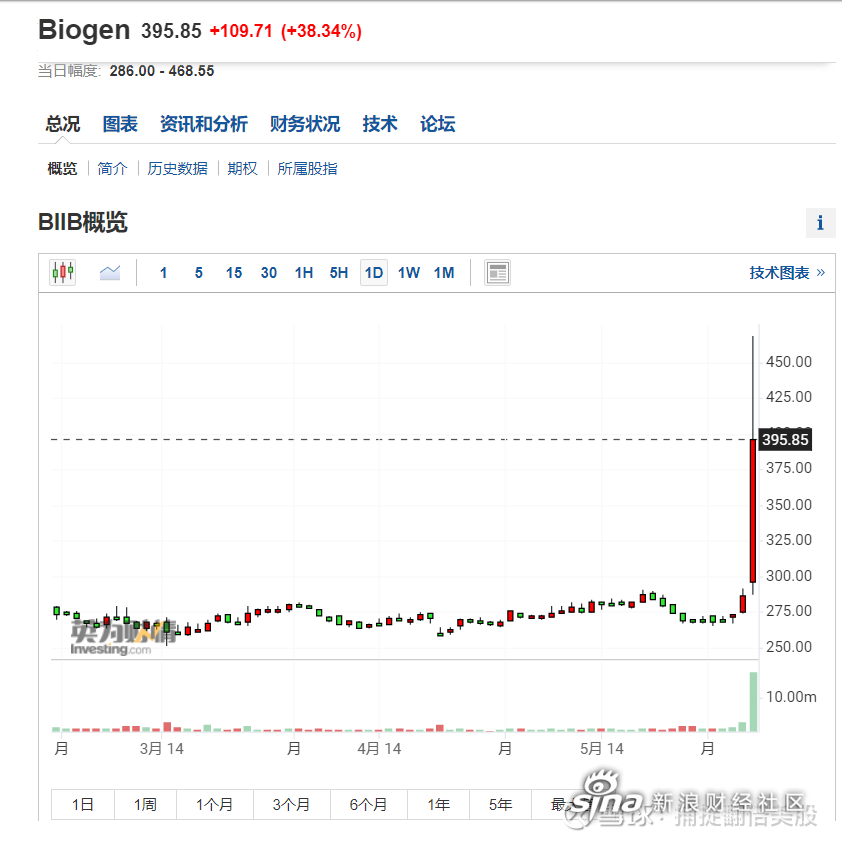
Task: Select the 1W chart interval
Action: pyautogui.click(x=409, y=273)
